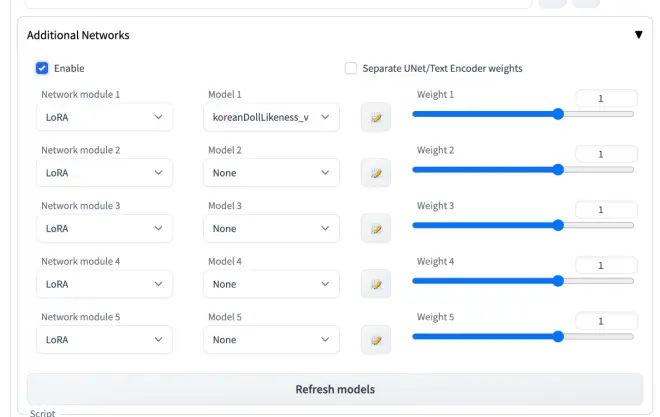Viewport: 660px width, 417px height.
Task: Uncheck the Enable checkbox
Action: (x=42, y=68)
